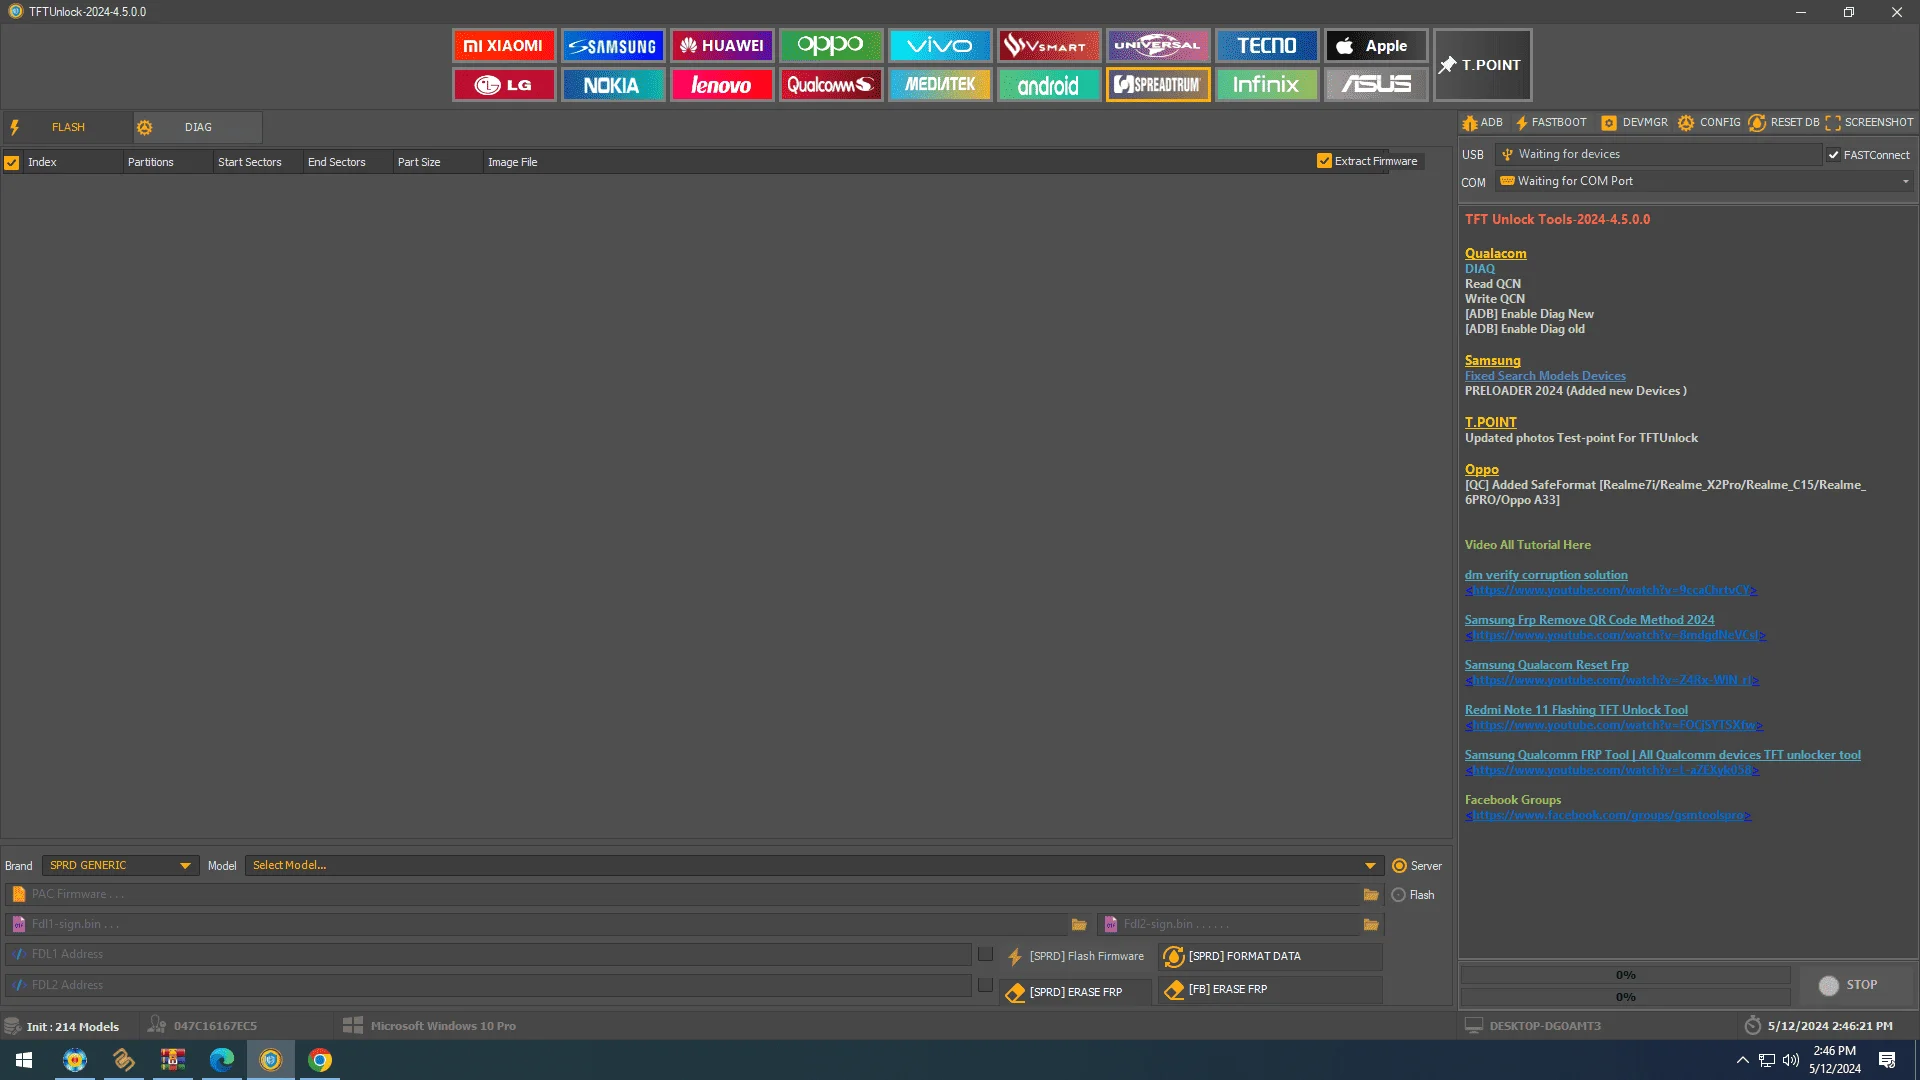Click the RESET DB option
1920x1080 pixels.
coord(1784,123)
